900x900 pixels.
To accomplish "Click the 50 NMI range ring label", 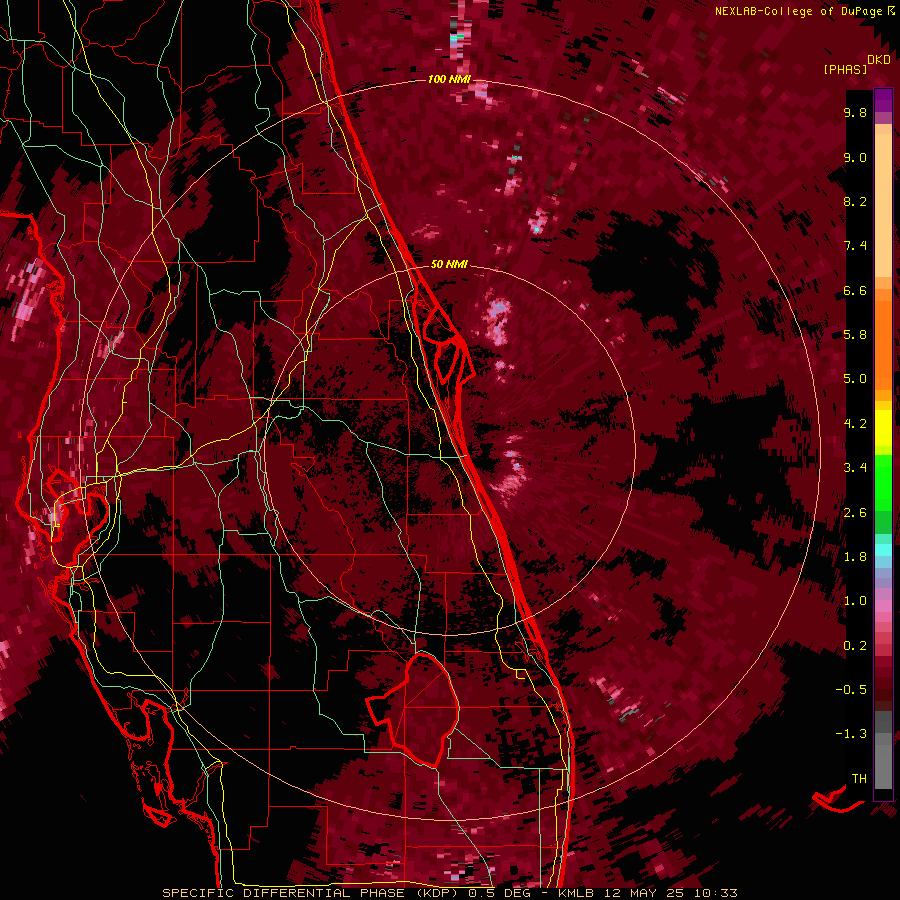I will [x=449, y=264].
